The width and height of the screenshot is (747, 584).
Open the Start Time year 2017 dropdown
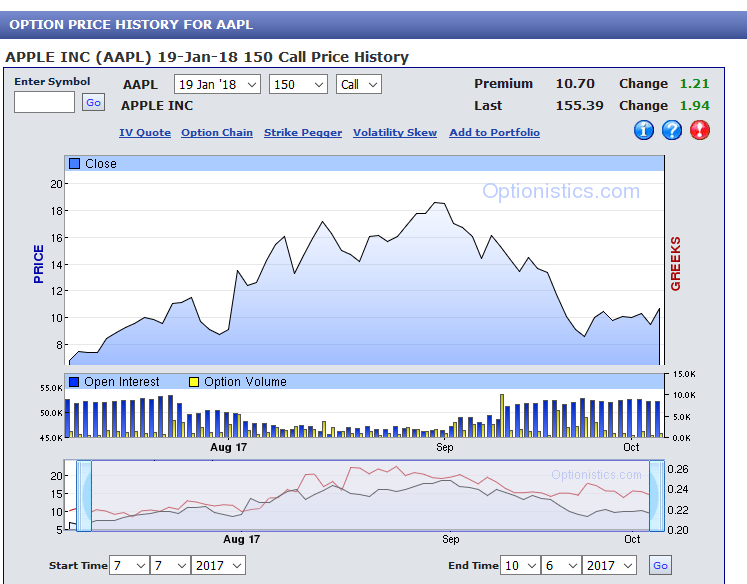point(218,565)
